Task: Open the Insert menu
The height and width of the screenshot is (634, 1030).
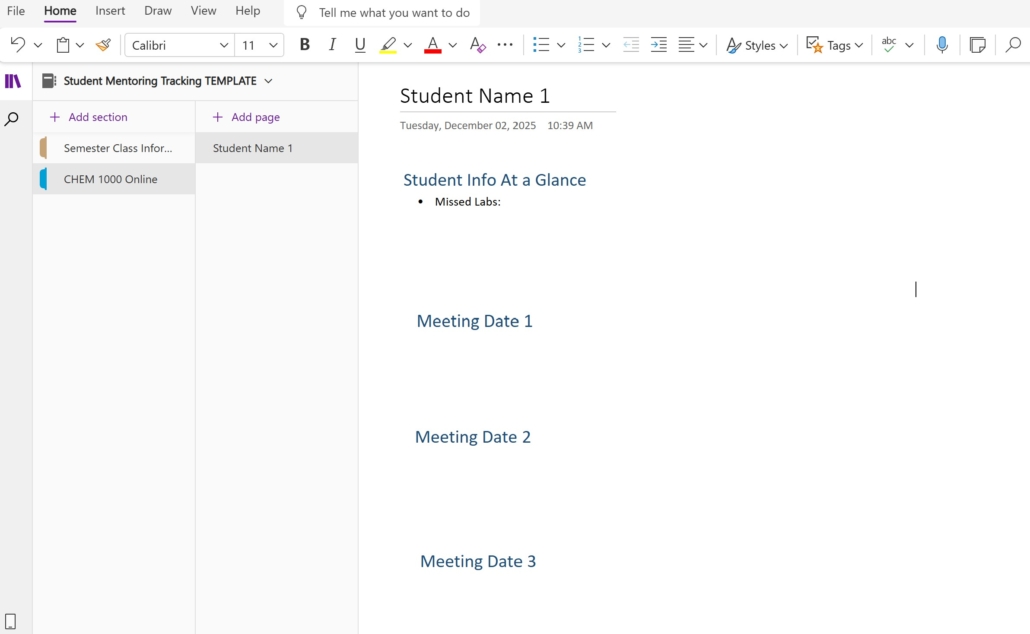Action: [x=109, y=11]
